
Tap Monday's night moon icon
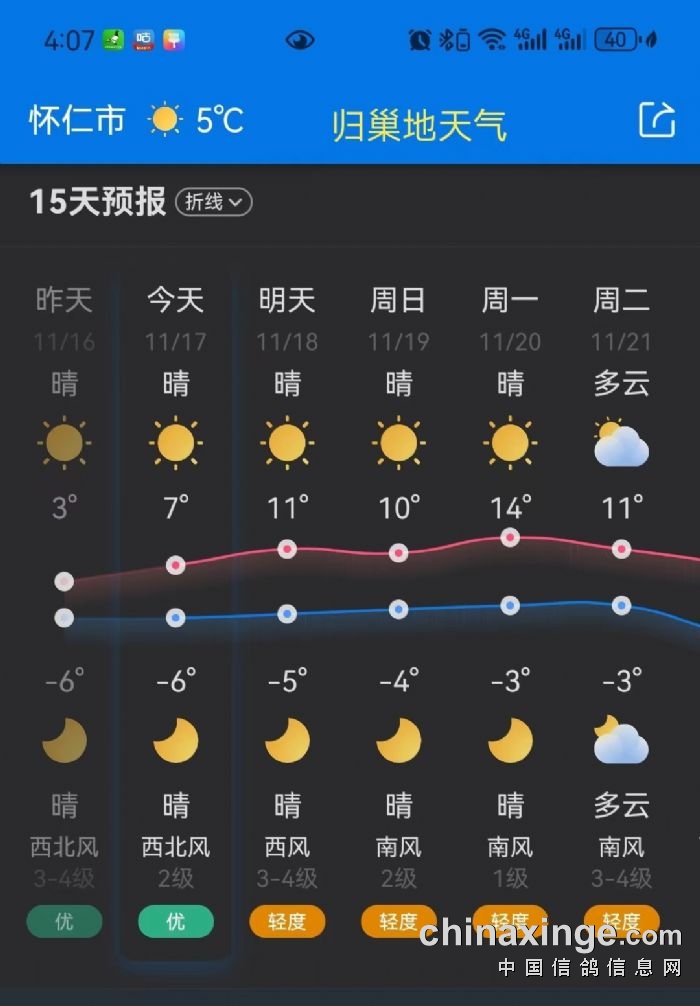pyautogui.click(x=510, y=741)
